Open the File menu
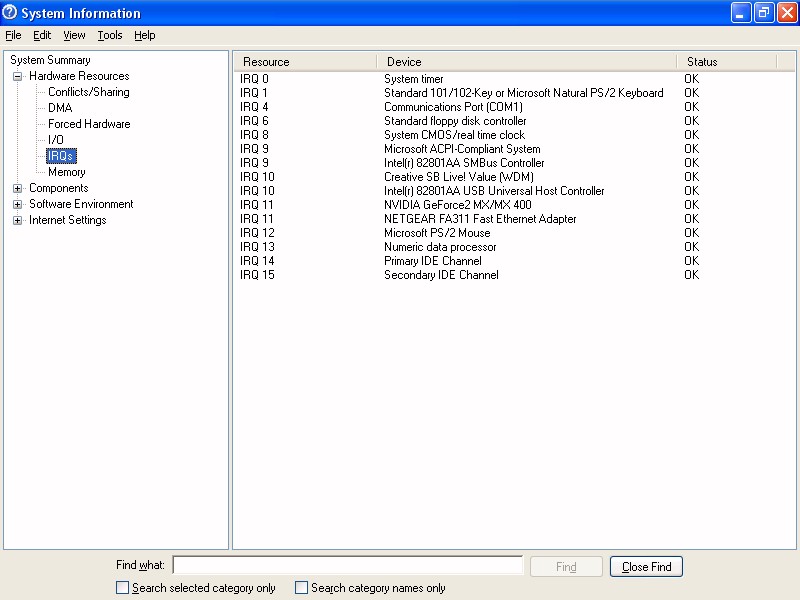Screen dimensions: 800x600 click(x=13, y=35)
